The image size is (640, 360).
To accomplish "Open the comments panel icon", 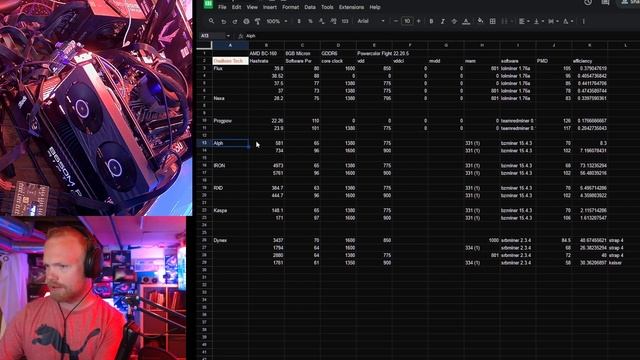I will click(605, 2).
